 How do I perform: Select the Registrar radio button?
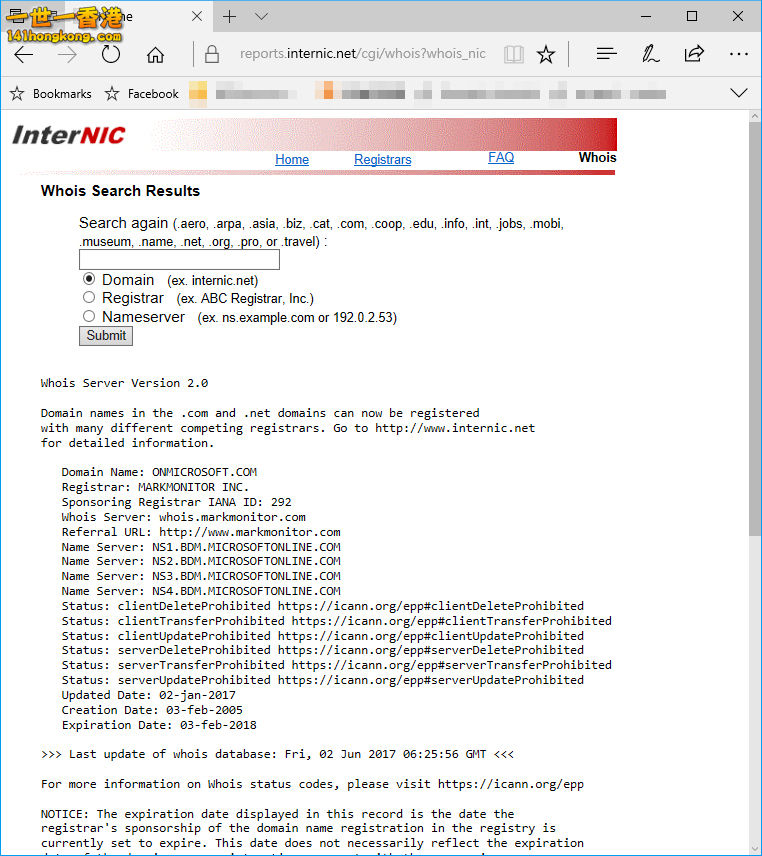click(89, 297)
